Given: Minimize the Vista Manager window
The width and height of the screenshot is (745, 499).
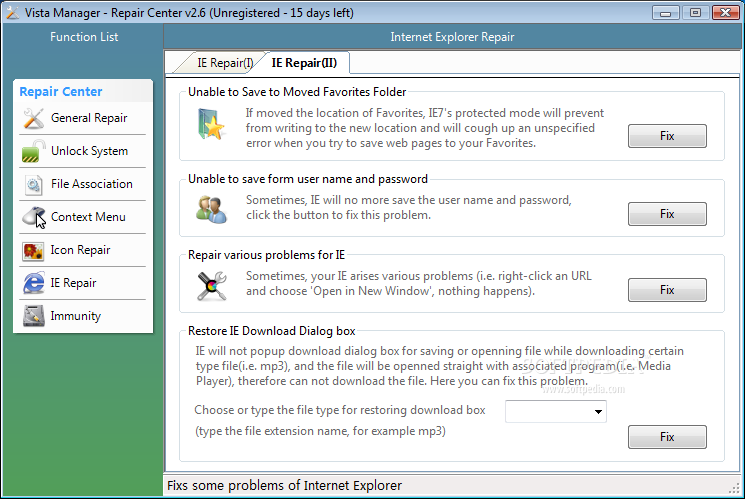Looking at the screenshot, I should pos(666,13).
